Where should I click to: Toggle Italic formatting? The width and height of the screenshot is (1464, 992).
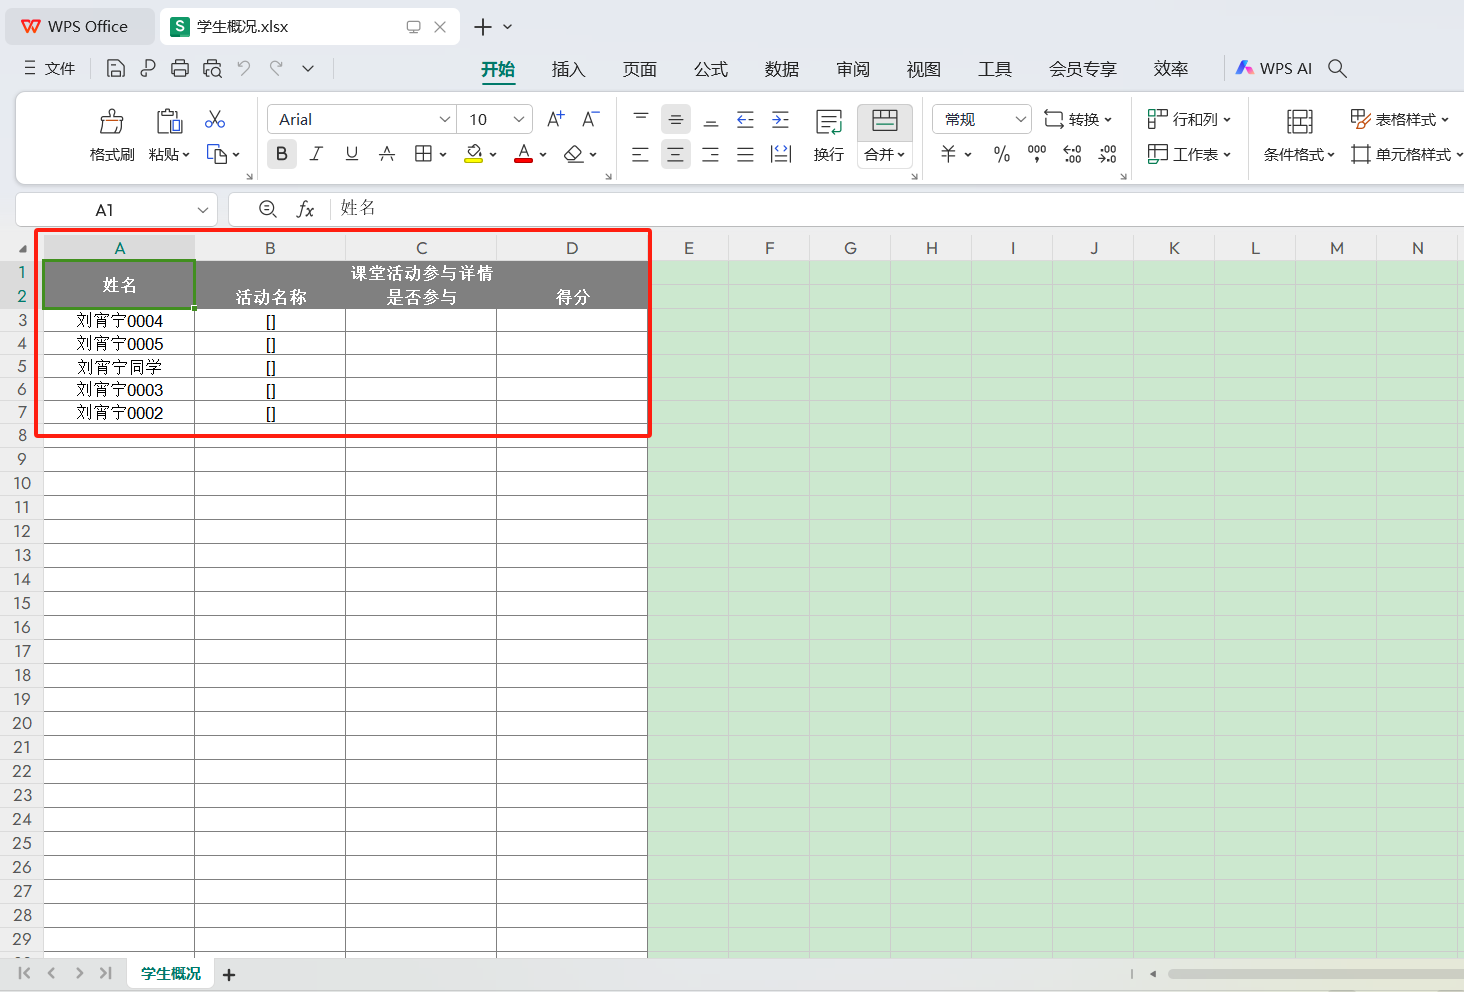coord(316,154)
